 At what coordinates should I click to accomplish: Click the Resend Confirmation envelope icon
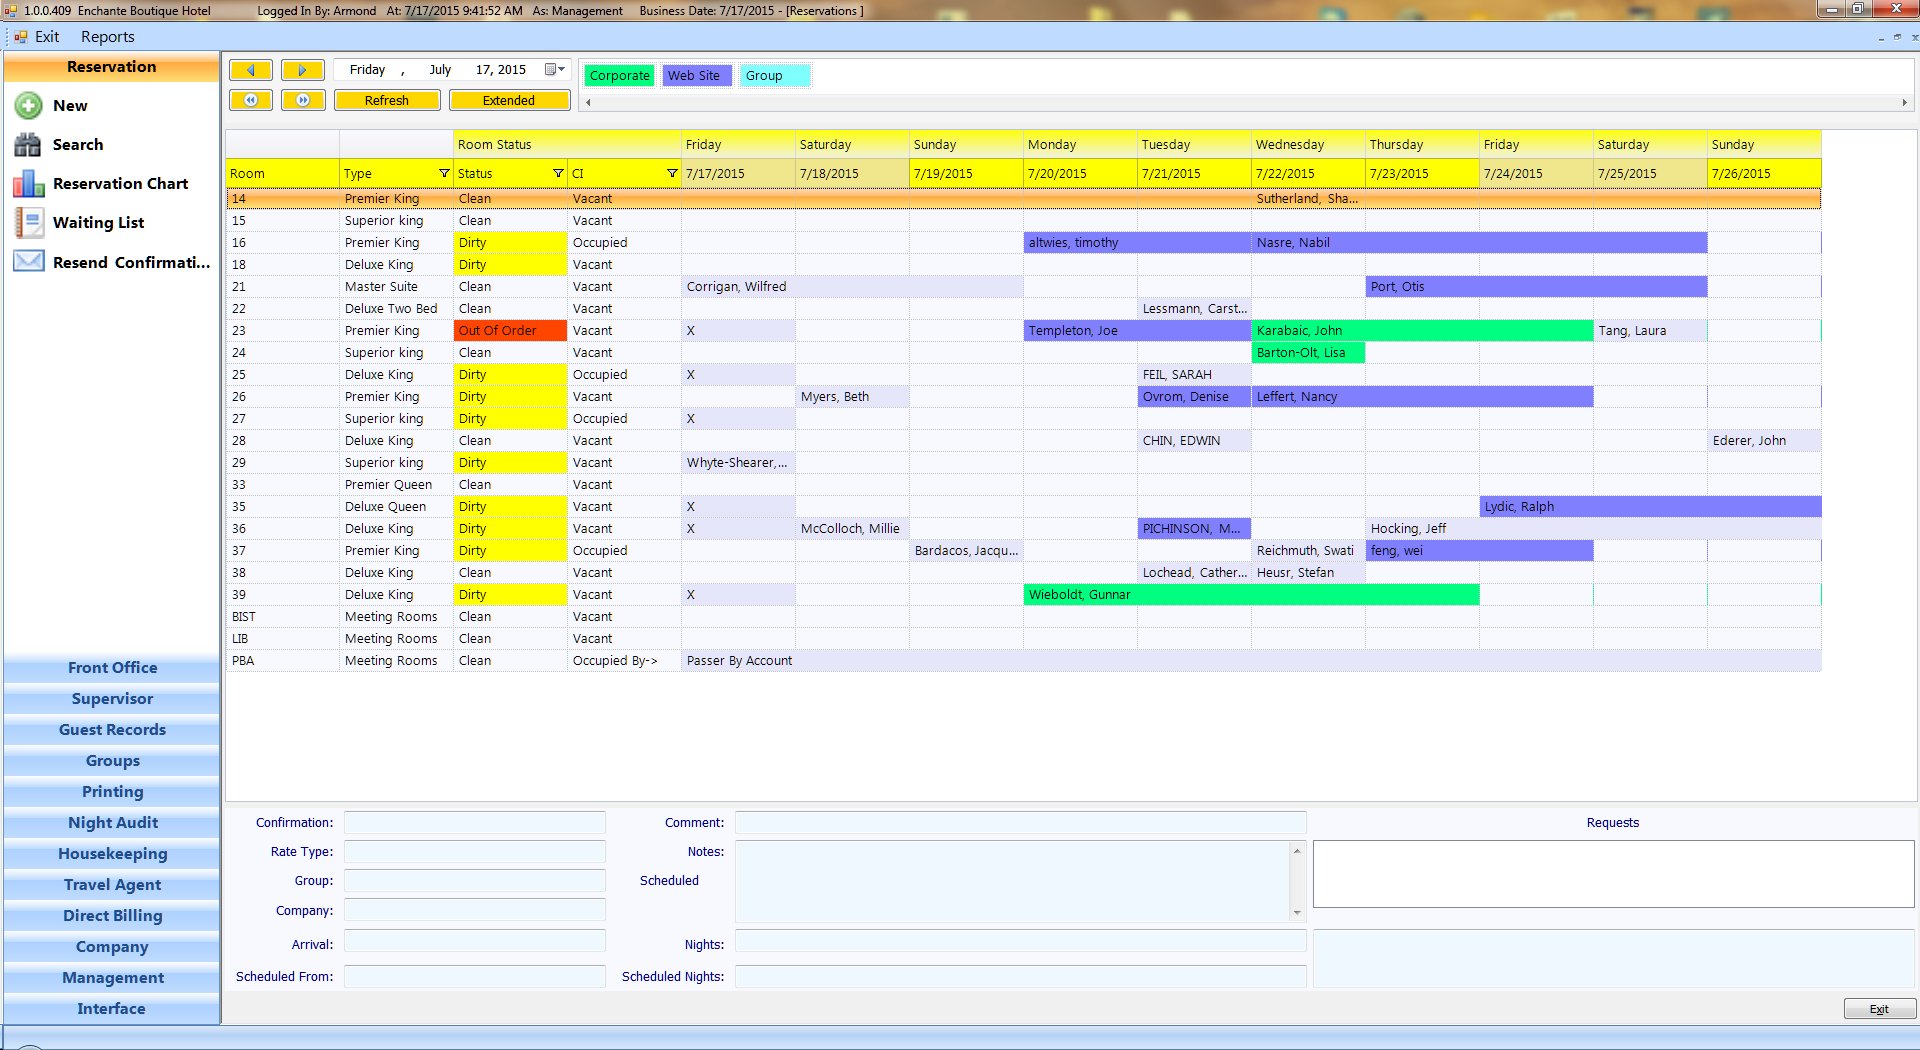(x=28, y=262)
